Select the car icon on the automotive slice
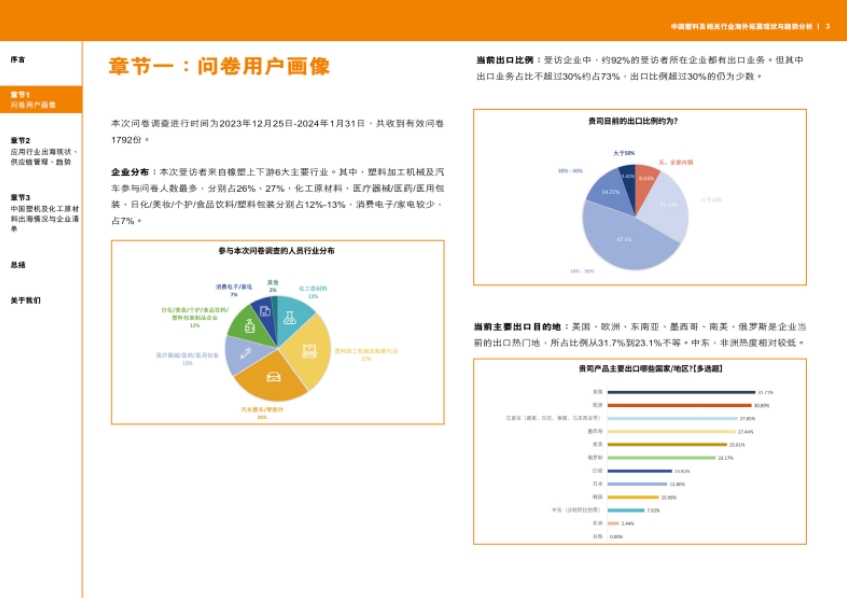This screenshot has width=847, height=598. coord(275,378)
